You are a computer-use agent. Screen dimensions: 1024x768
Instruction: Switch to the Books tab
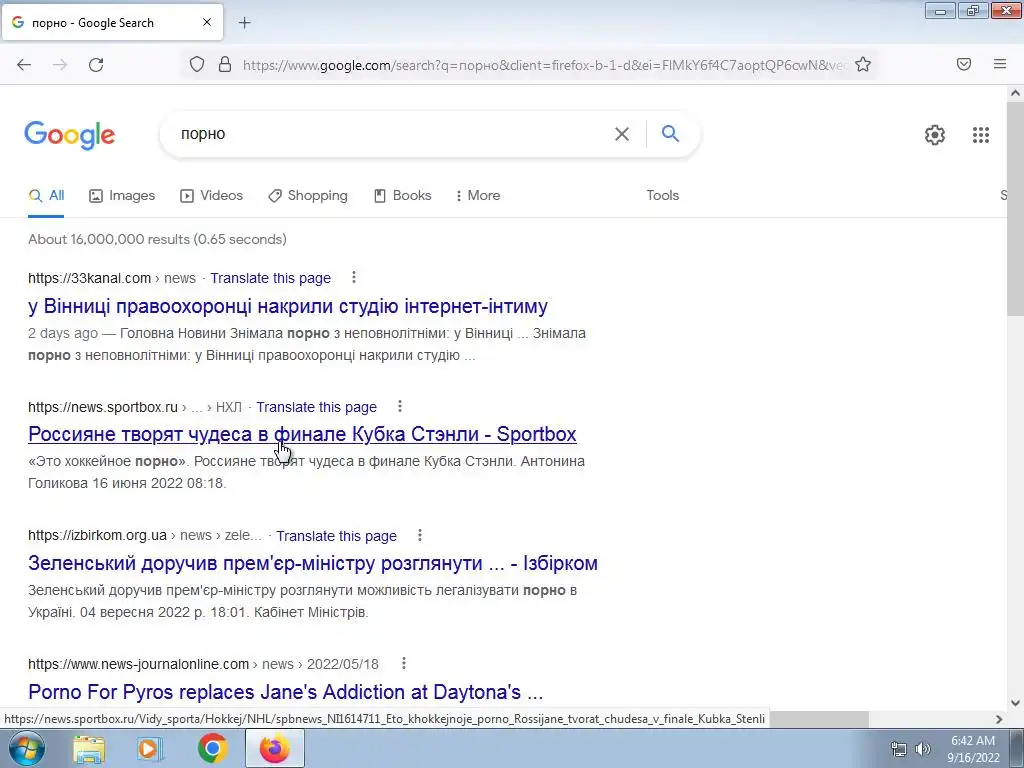[x=402, y=195]
